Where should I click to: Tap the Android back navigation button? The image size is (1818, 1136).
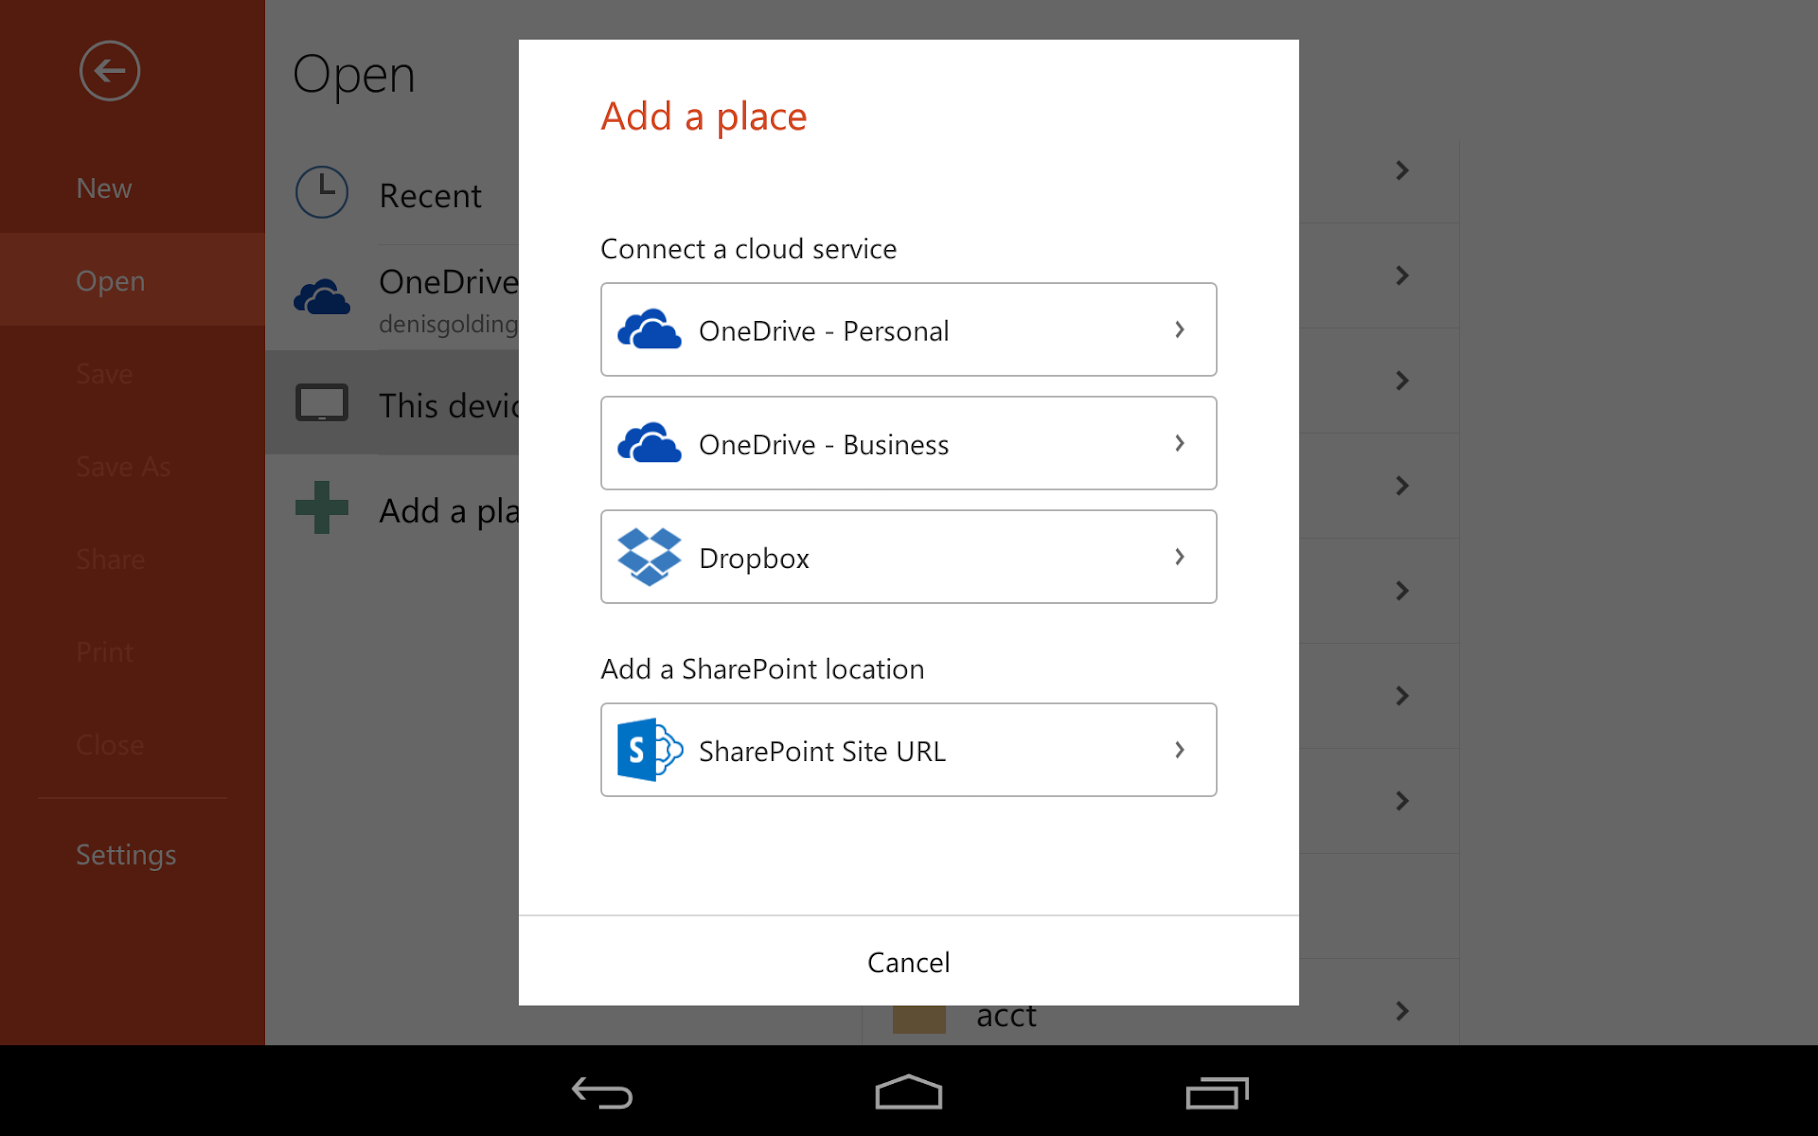pos(602,1092)
